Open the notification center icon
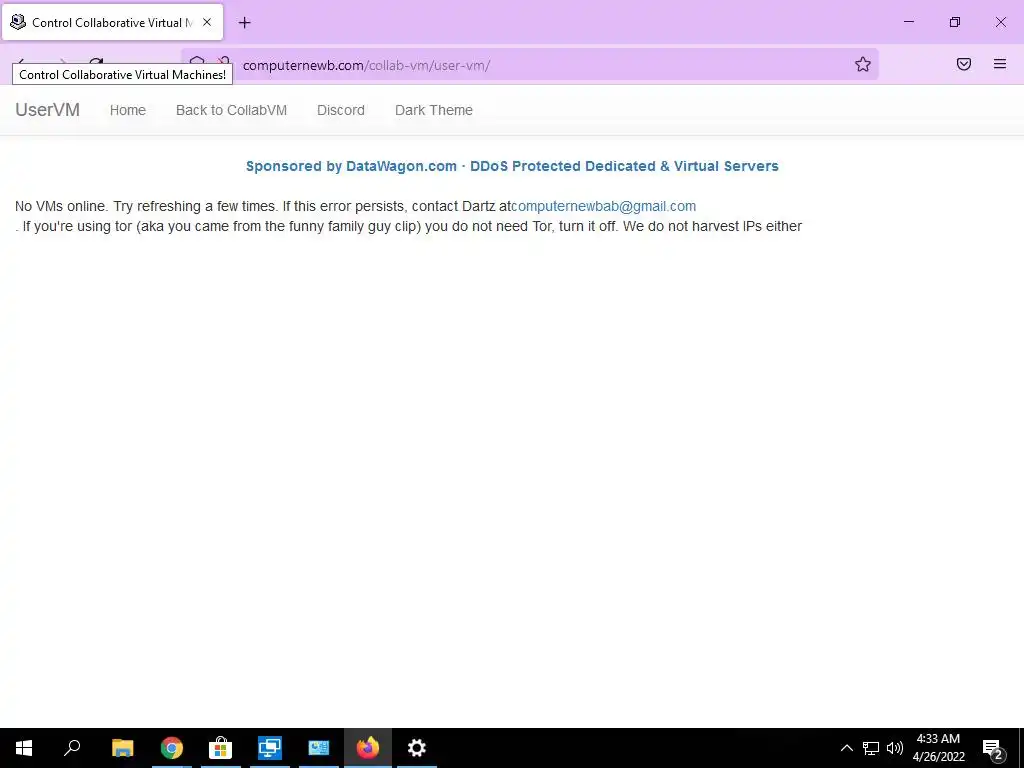This screenshot has width=1024, height=768. (993, 748)
